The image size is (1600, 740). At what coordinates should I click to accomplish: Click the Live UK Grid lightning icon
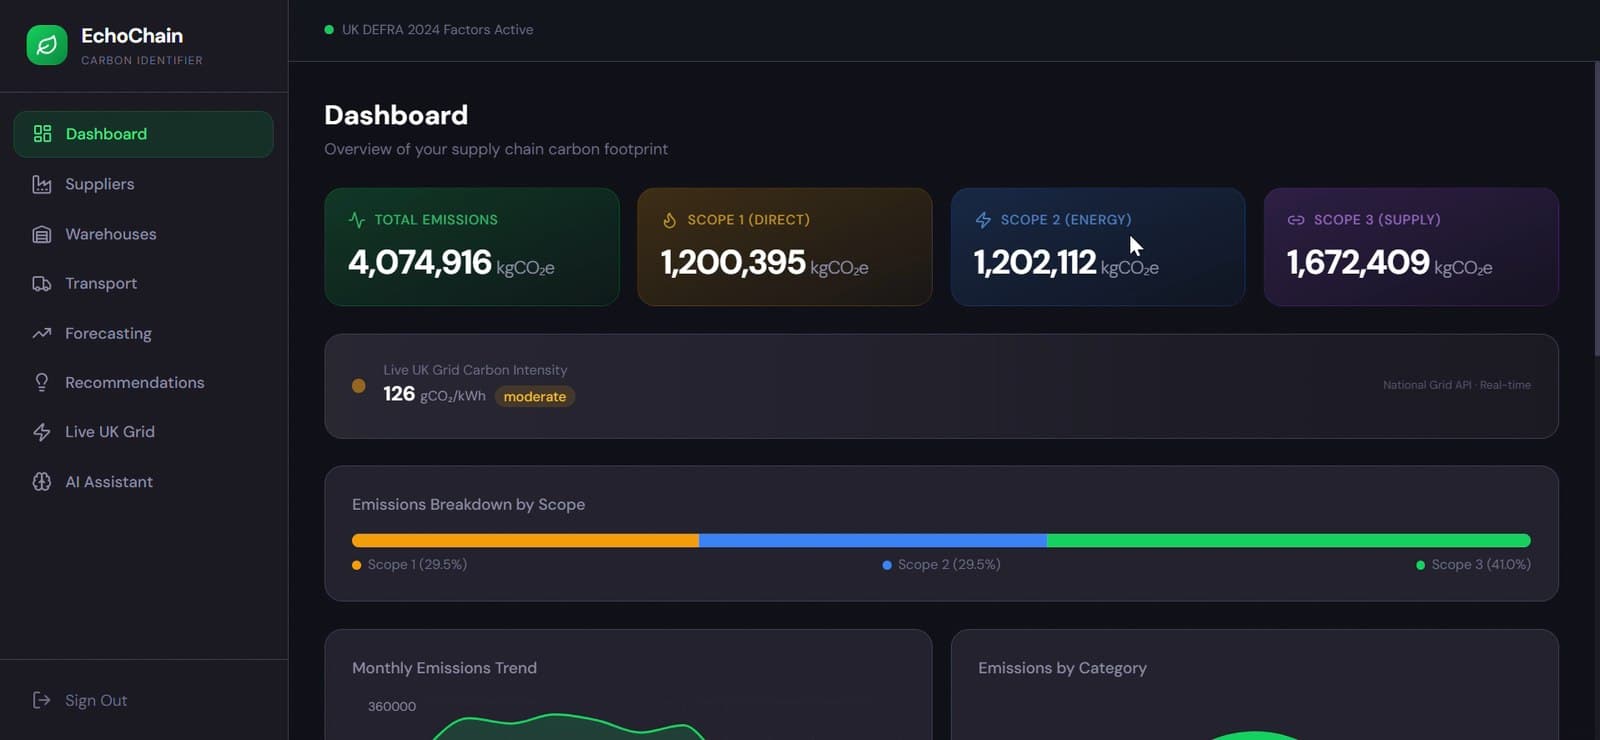(42, 432)
